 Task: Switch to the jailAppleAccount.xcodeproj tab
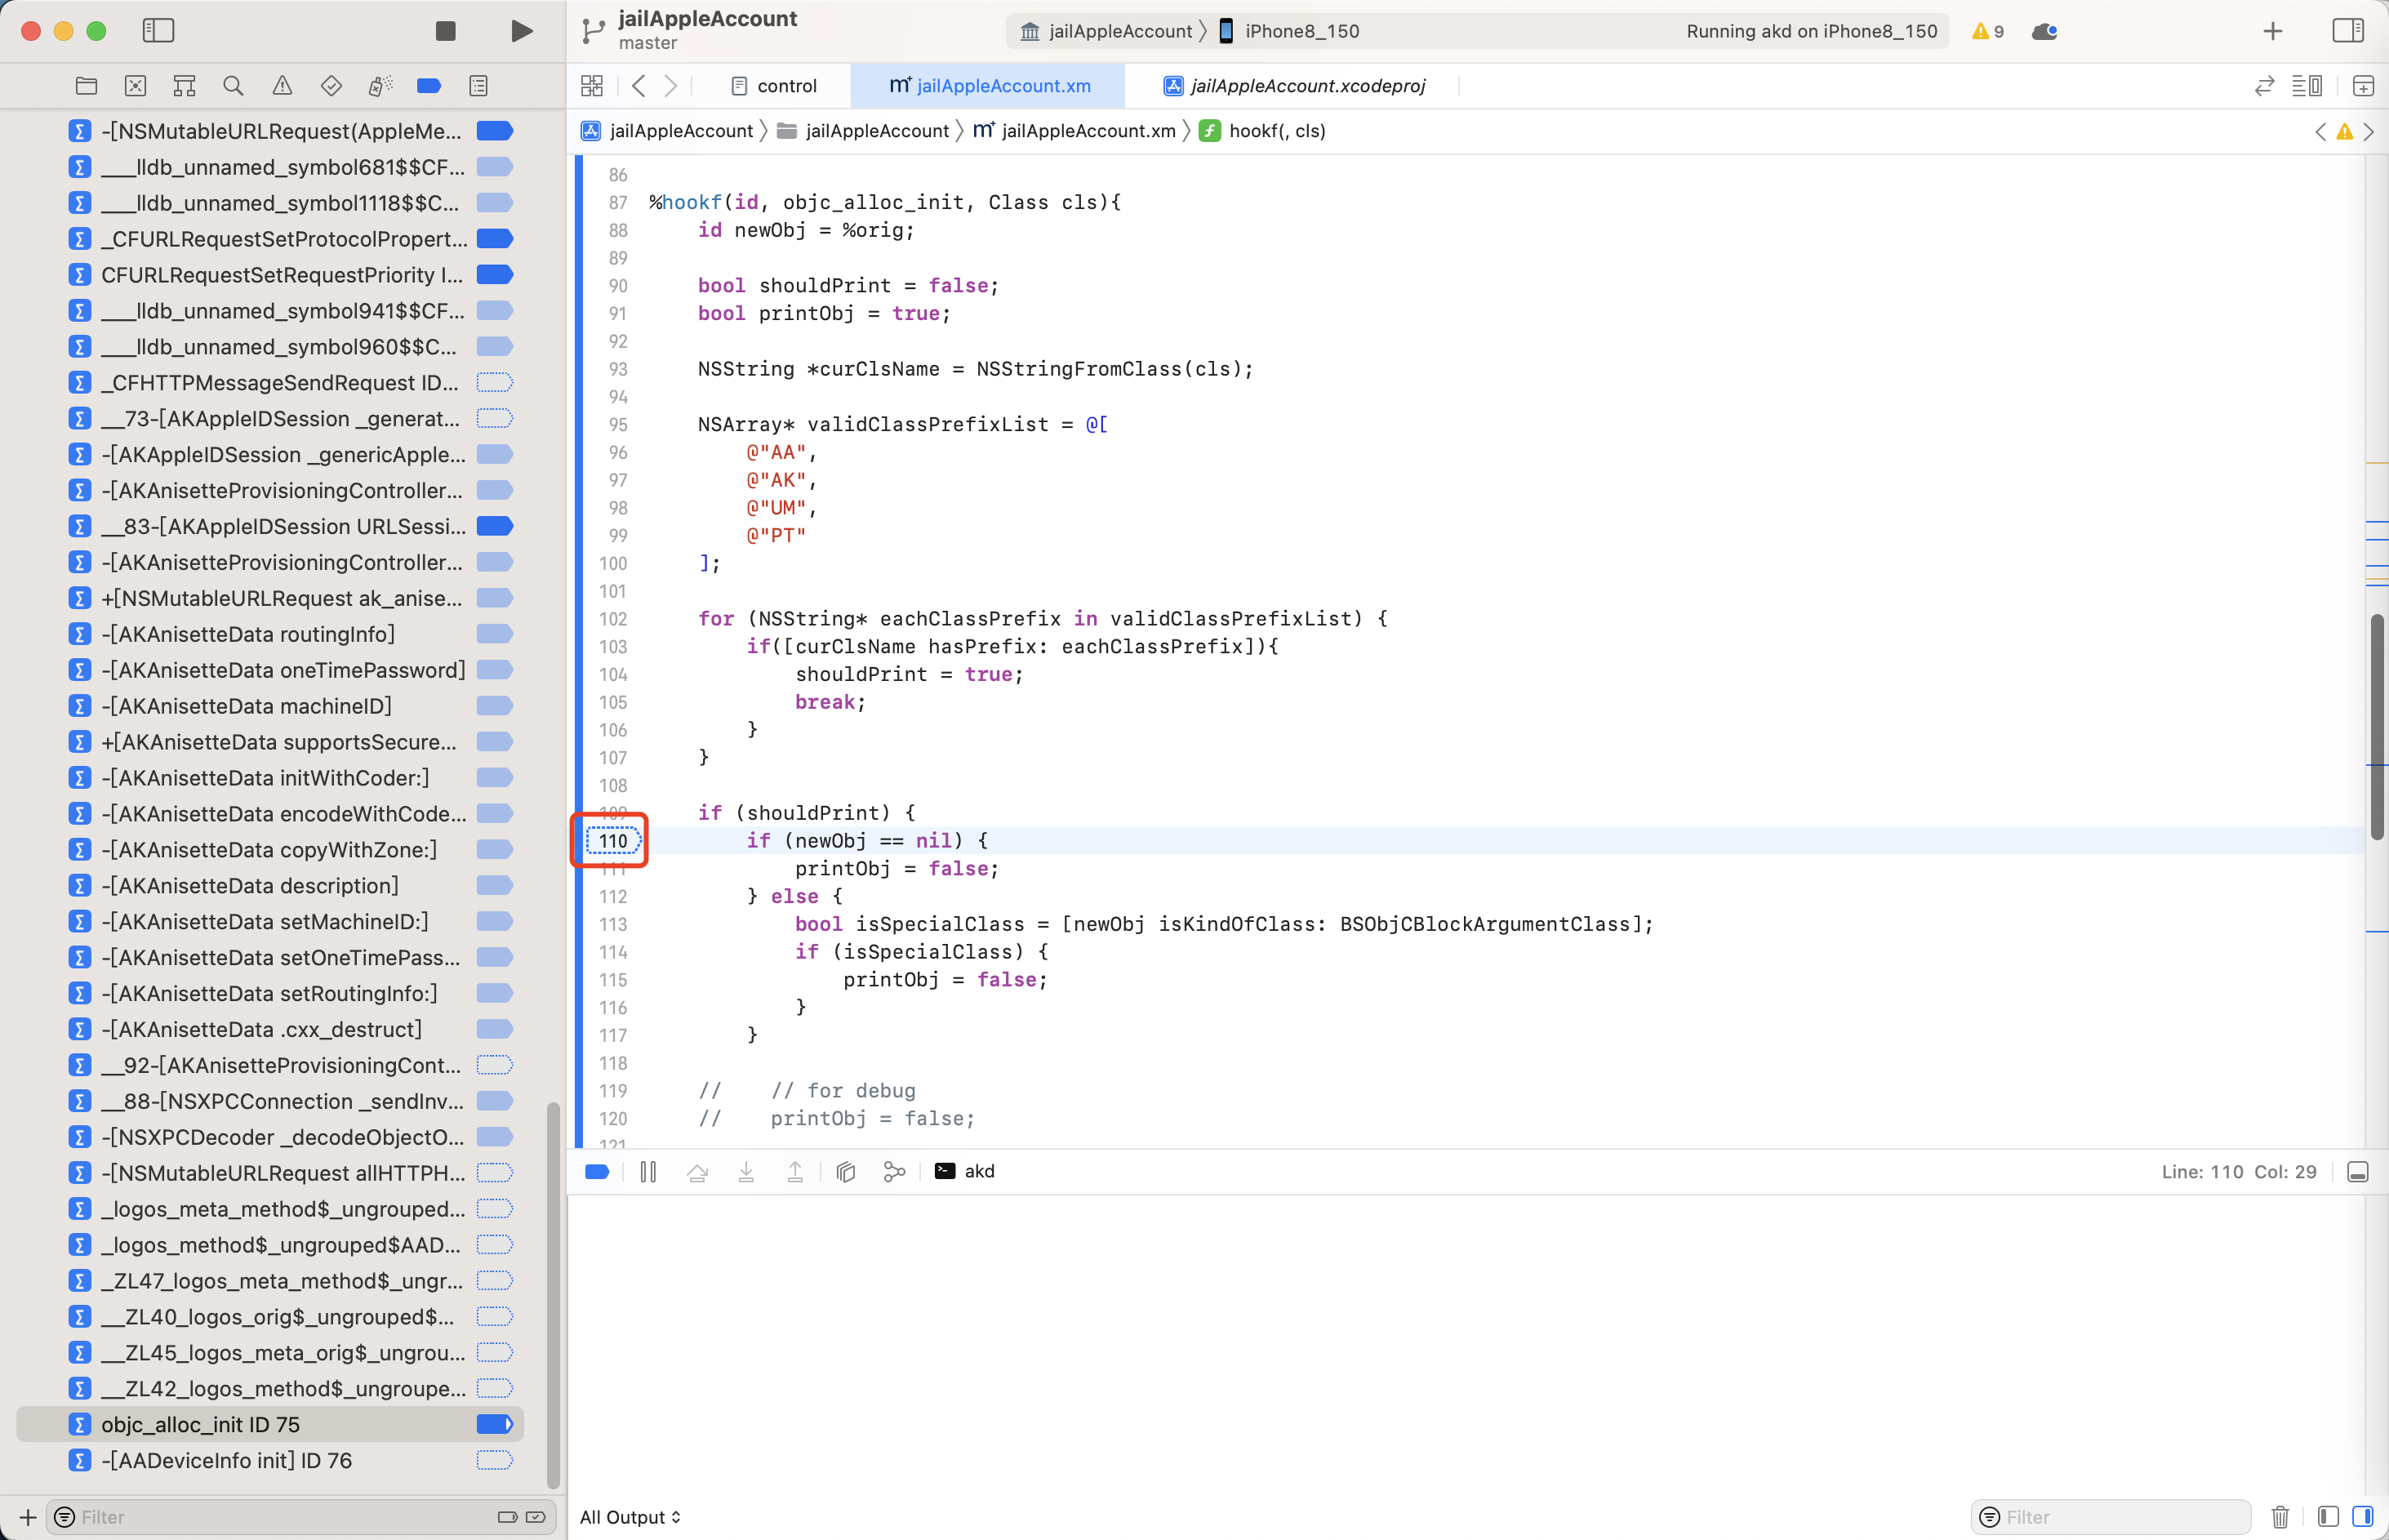click(x=1294, y=86)
